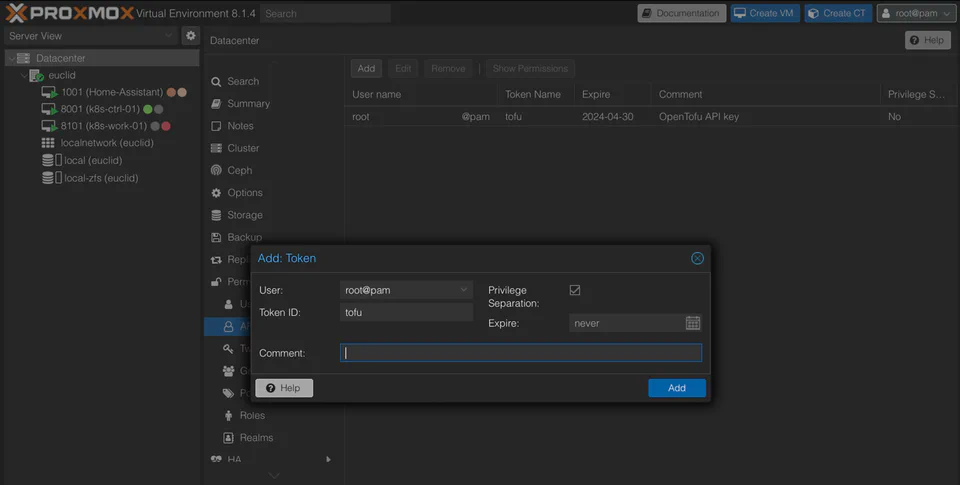Click Show Permissions button

click(x=530, y=69)
